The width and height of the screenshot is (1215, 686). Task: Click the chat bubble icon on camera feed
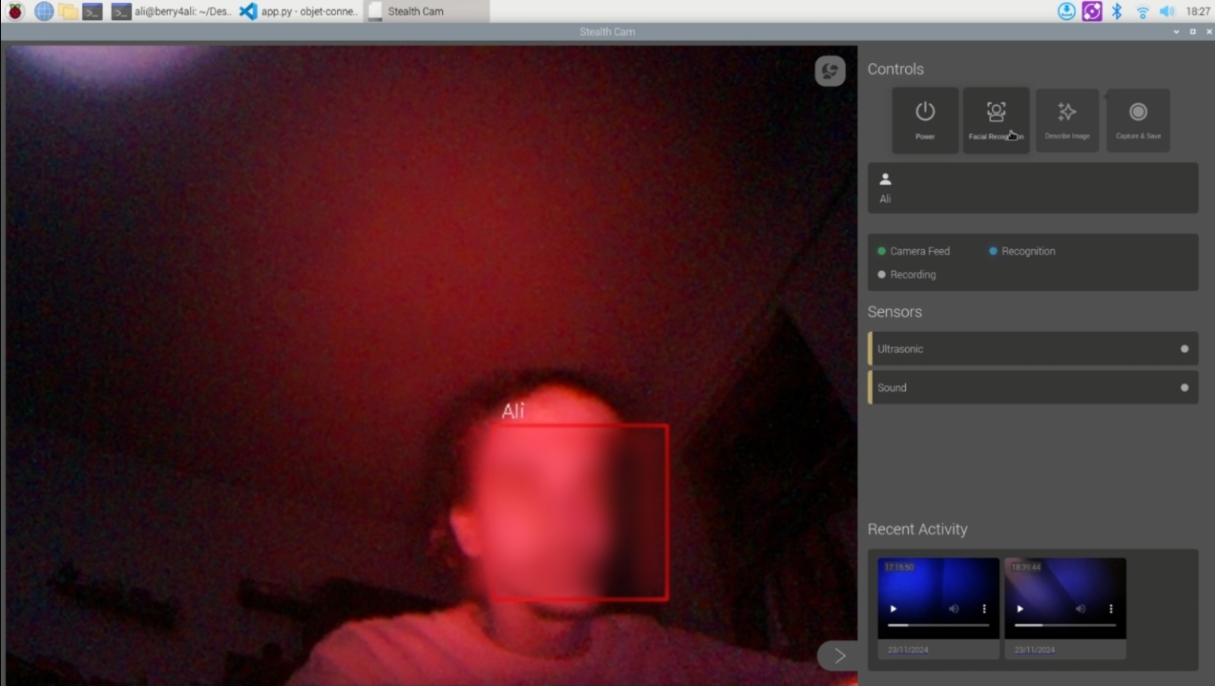tap(830, 71)
